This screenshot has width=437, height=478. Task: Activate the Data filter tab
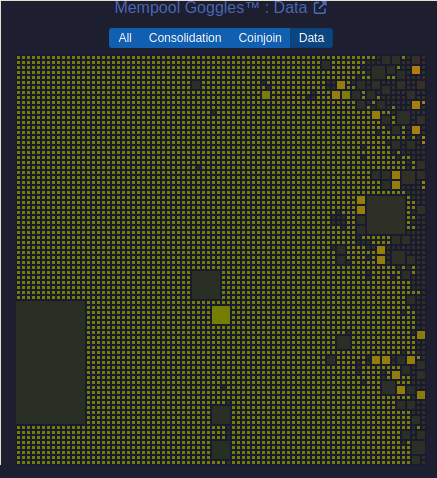tap(311, 38)
